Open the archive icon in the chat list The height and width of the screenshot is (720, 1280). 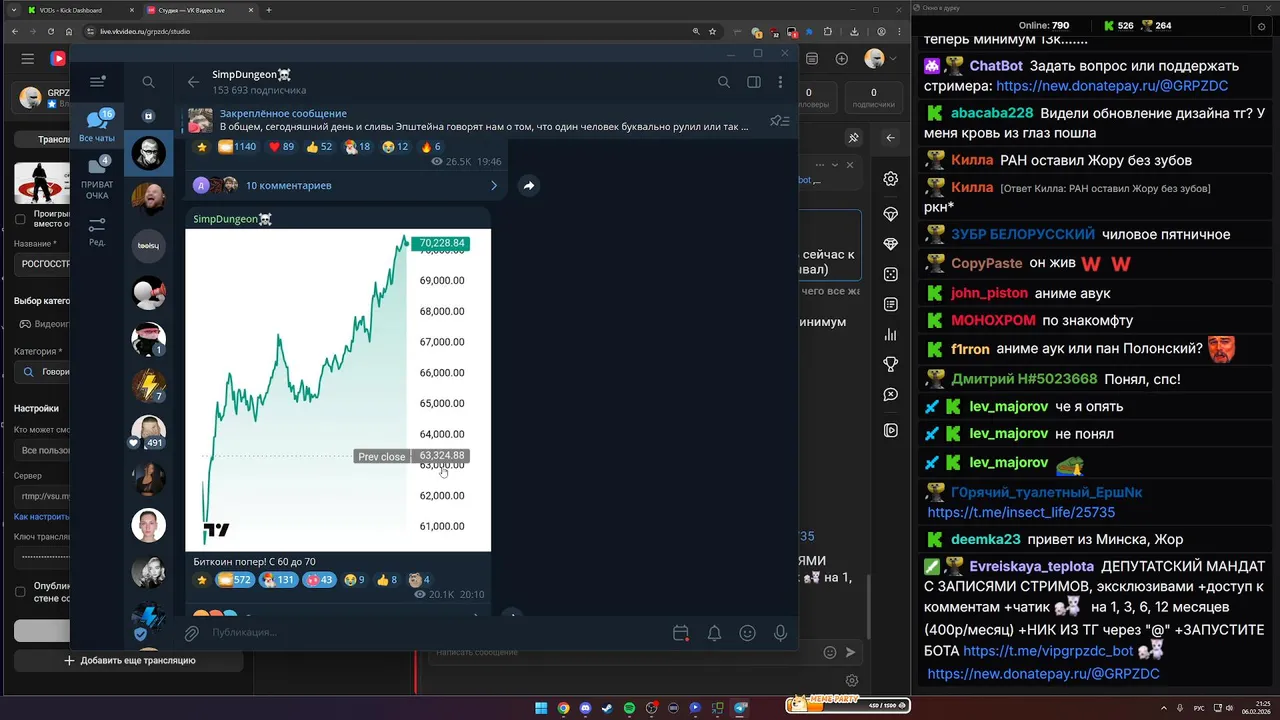click(x=148, y=116)
